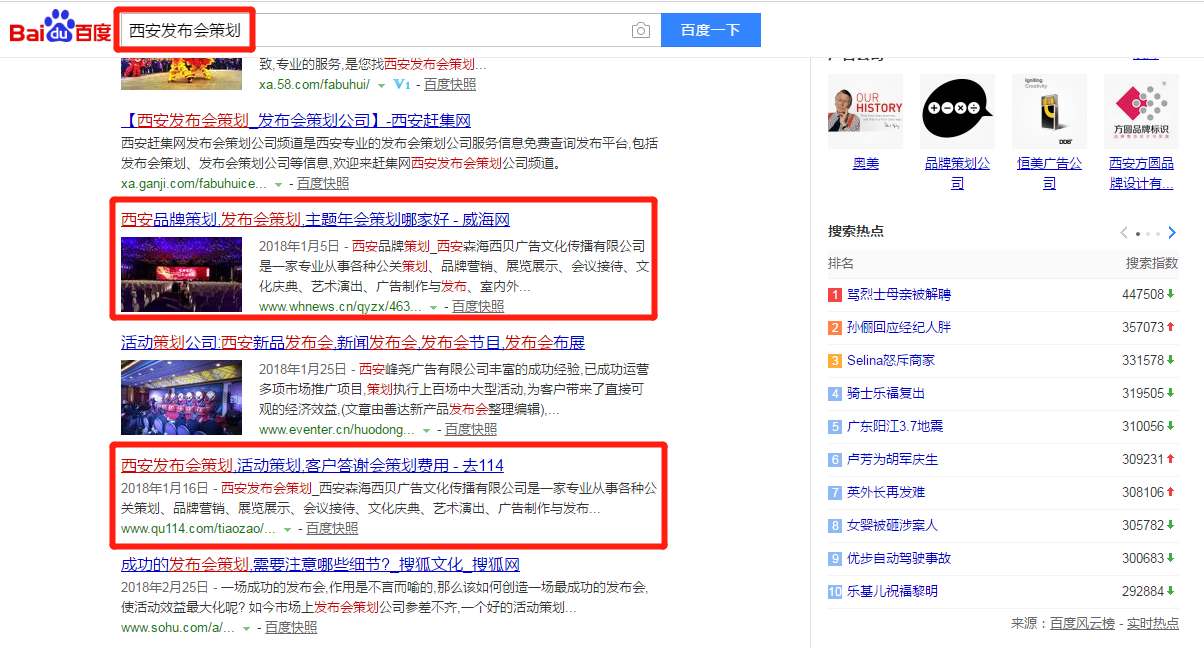Click the 奥美 OUR HISTORY thumbnail

(x=865, y=111)
